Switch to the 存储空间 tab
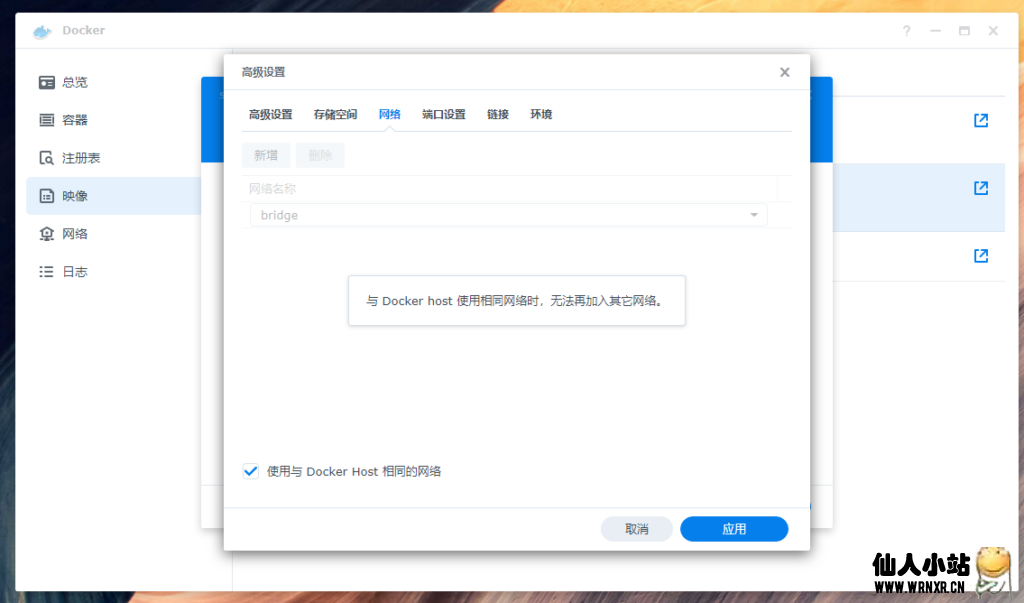The height and width of the screenshot is (603, 1024). pos(335,114)
